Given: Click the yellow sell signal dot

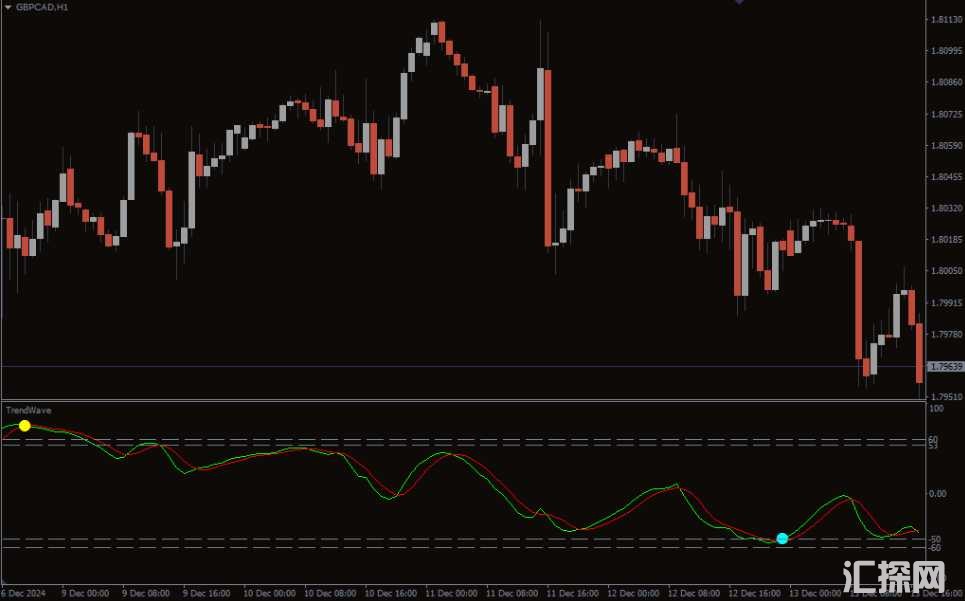Looking at the screenshot, I should pyautogui.click(x=25, y=426).
